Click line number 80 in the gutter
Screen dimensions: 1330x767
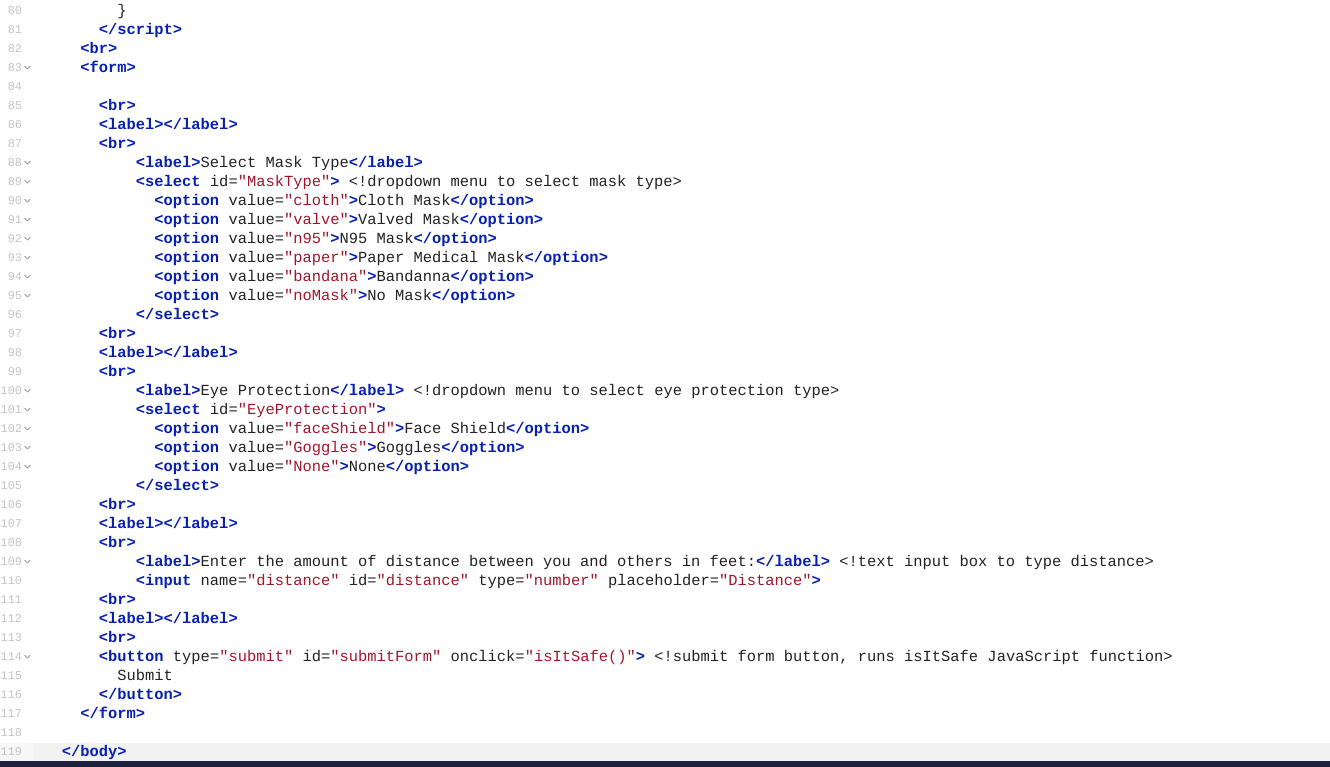click(14, 11)
